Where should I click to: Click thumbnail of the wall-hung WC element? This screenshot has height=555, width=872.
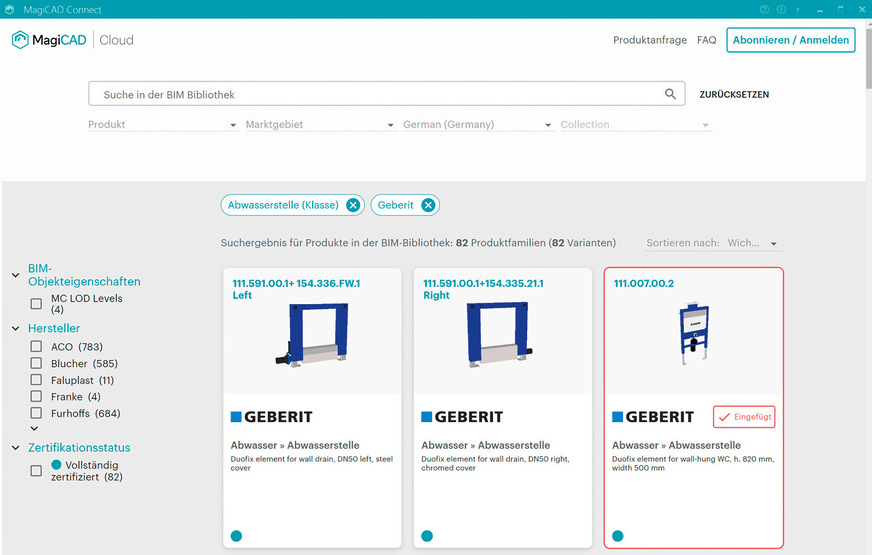point(693,333)
